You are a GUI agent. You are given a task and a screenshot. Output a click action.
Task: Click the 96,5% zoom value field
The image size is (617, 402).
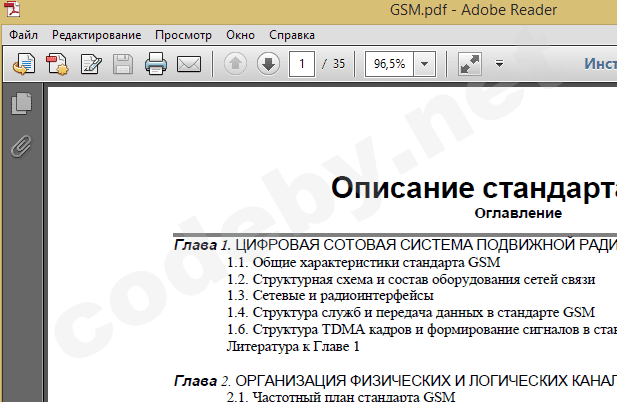[389, 65]
